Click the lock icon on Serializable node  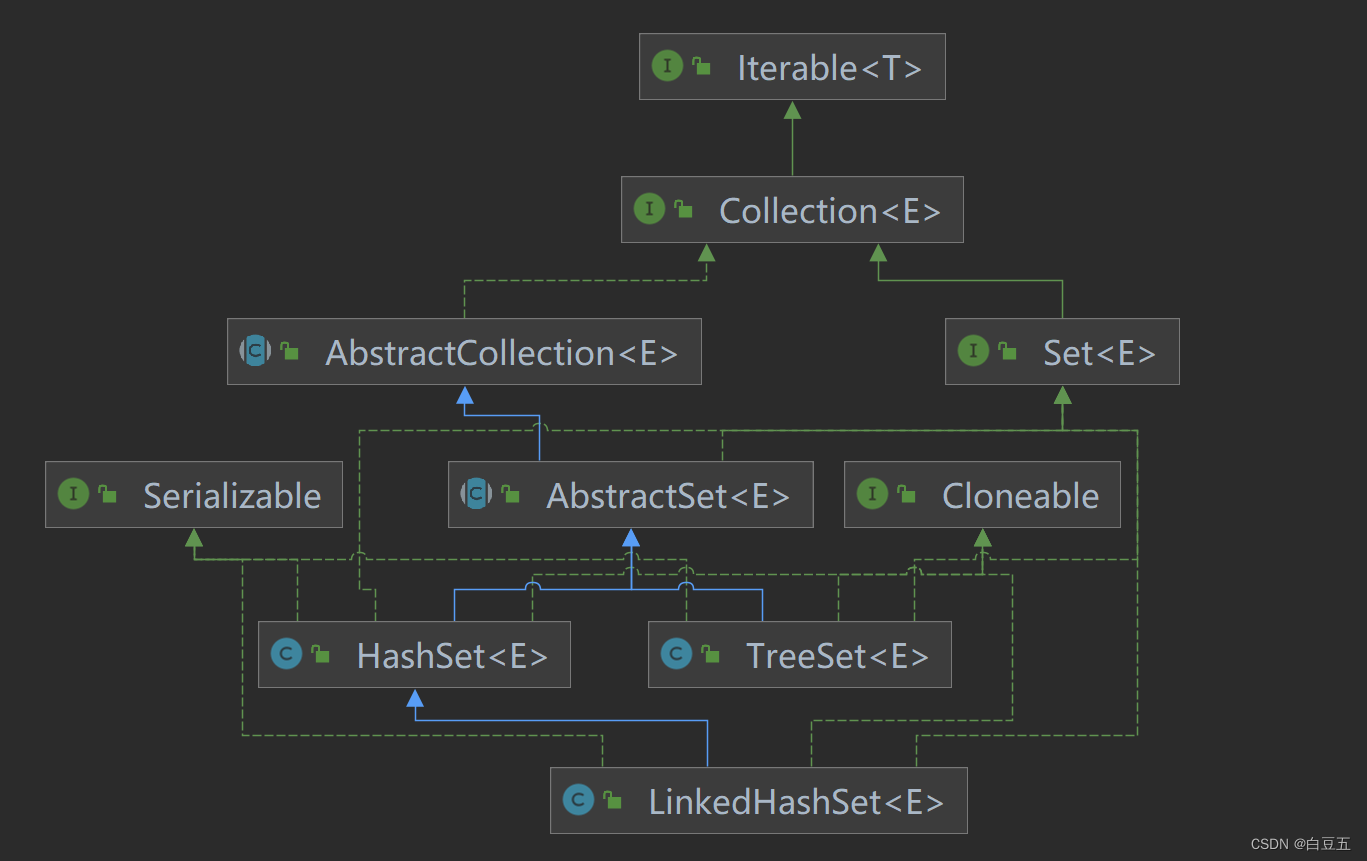click(x=108, y=494)
